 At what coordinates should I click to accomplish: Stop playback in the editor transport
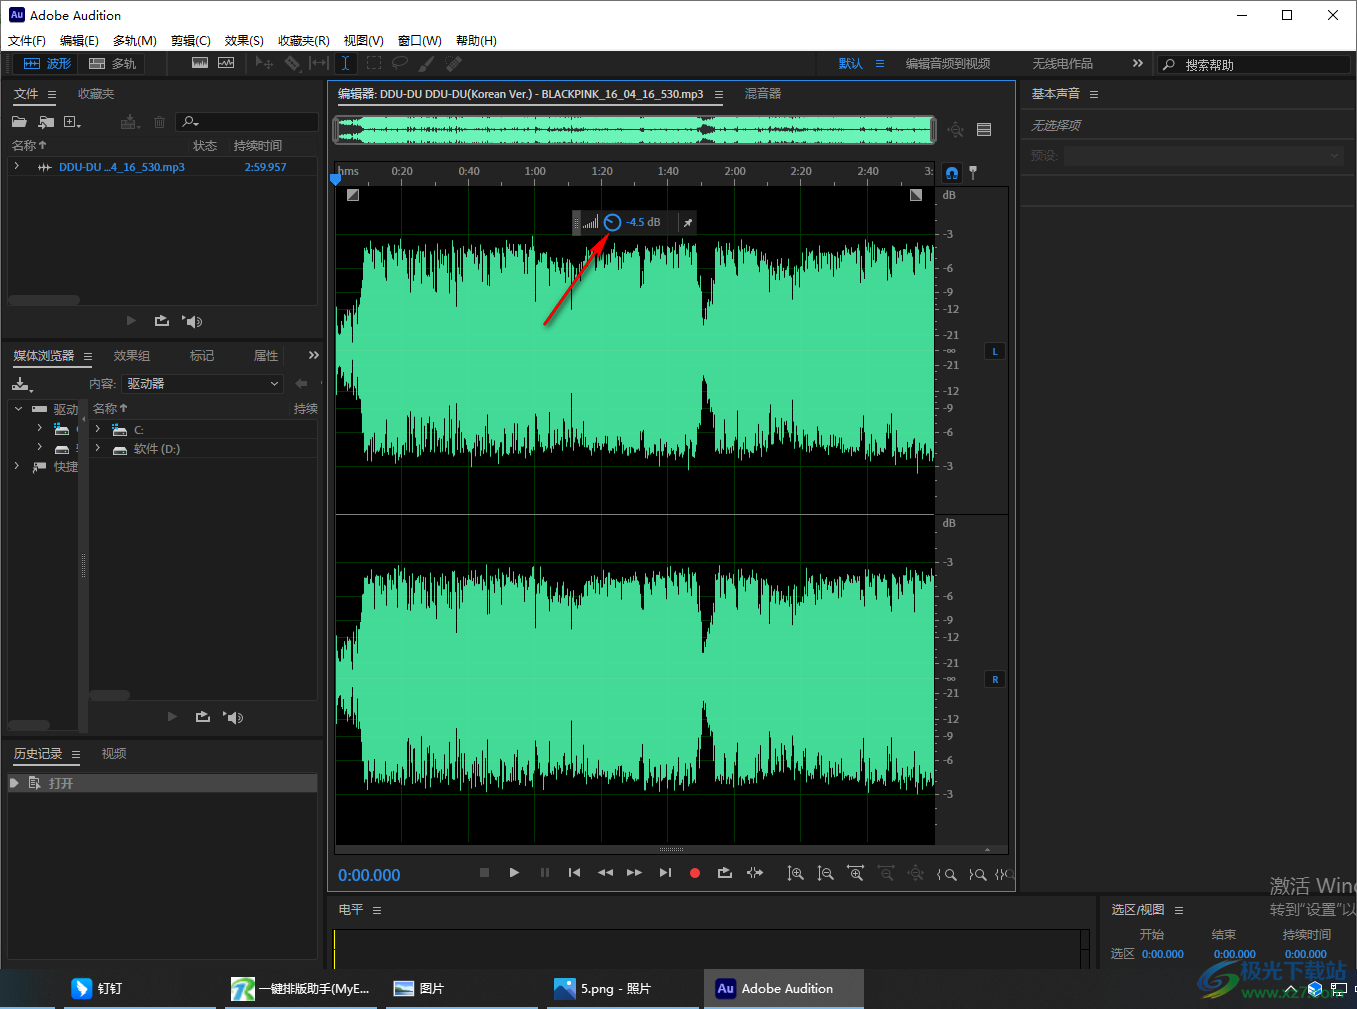coord(484,873)
